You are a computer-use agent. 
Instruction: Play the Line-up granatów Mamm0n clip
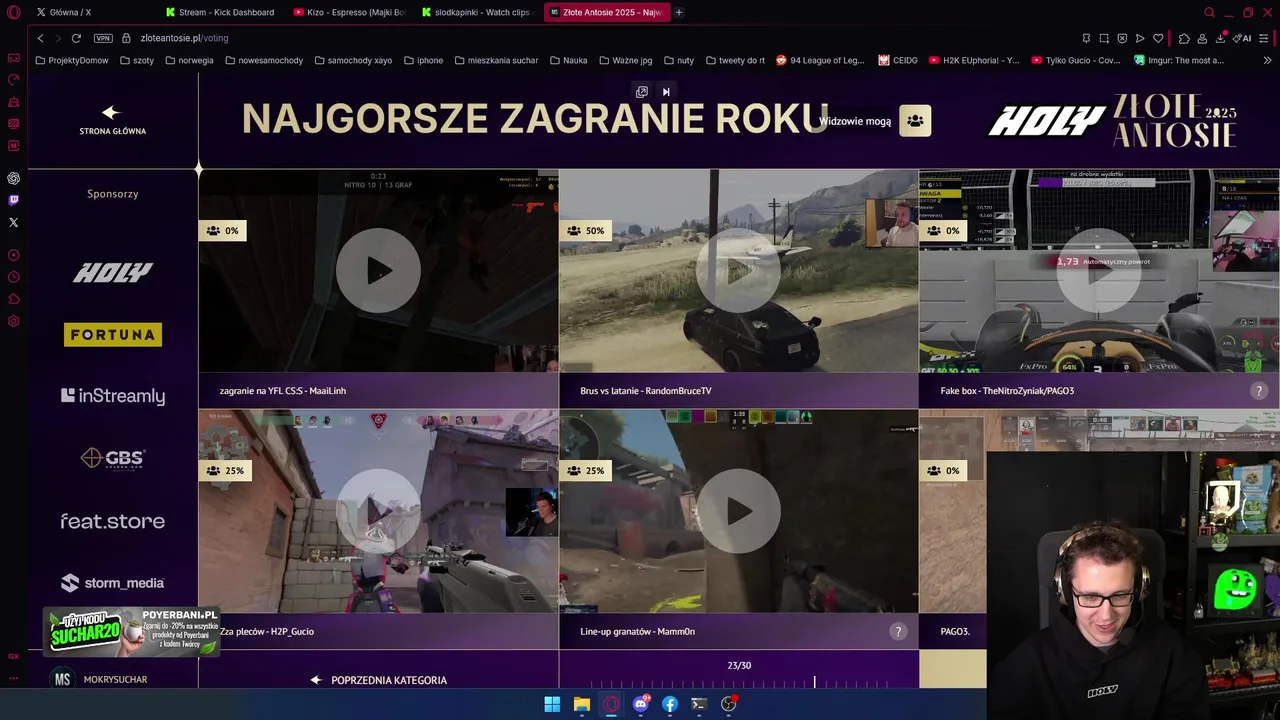[x=738, y=511]
